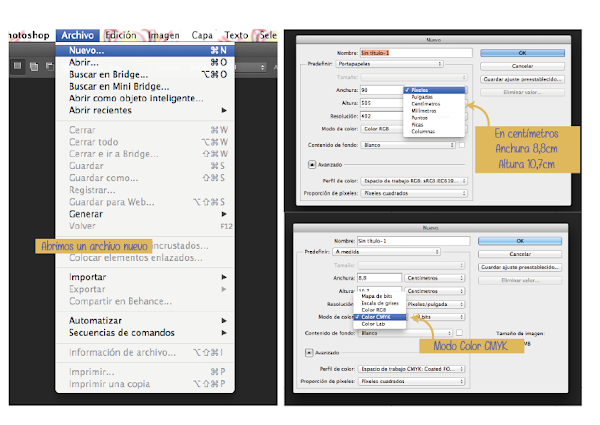
Task: Choose Abrir como objeto inteligente...
Action: 145,98
